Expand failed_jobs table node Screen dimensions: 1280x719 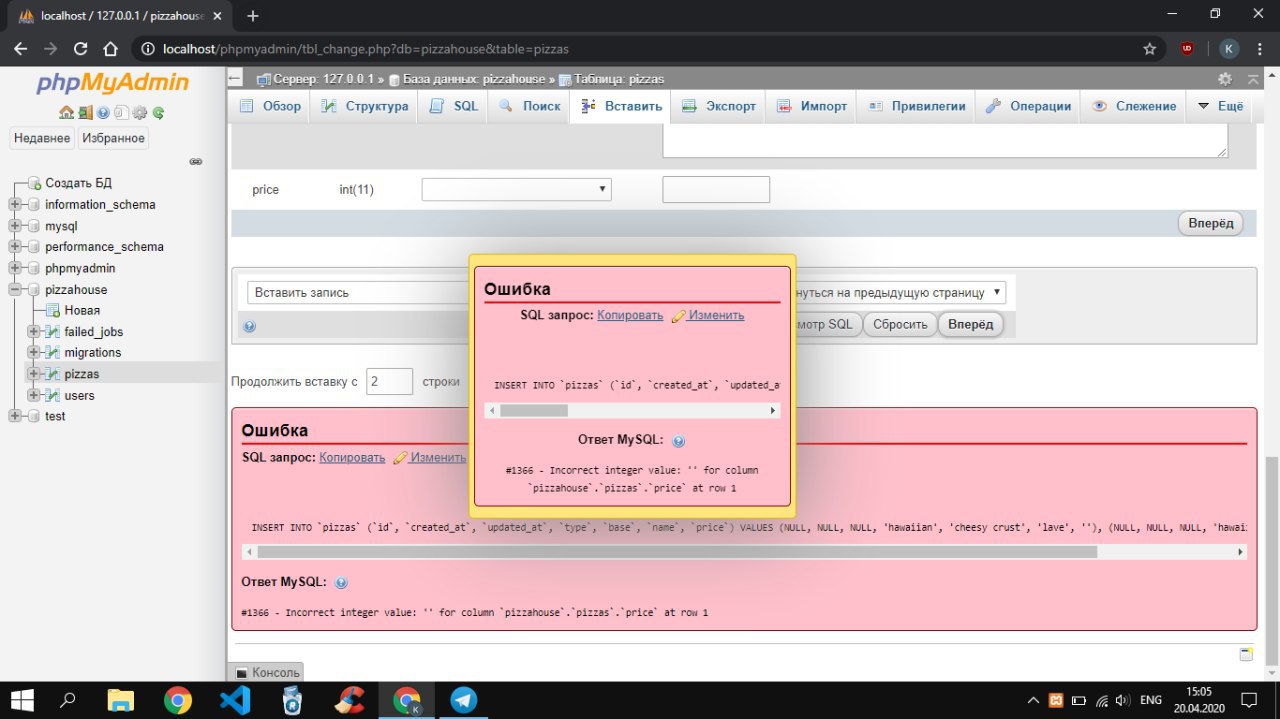(33, 331)
